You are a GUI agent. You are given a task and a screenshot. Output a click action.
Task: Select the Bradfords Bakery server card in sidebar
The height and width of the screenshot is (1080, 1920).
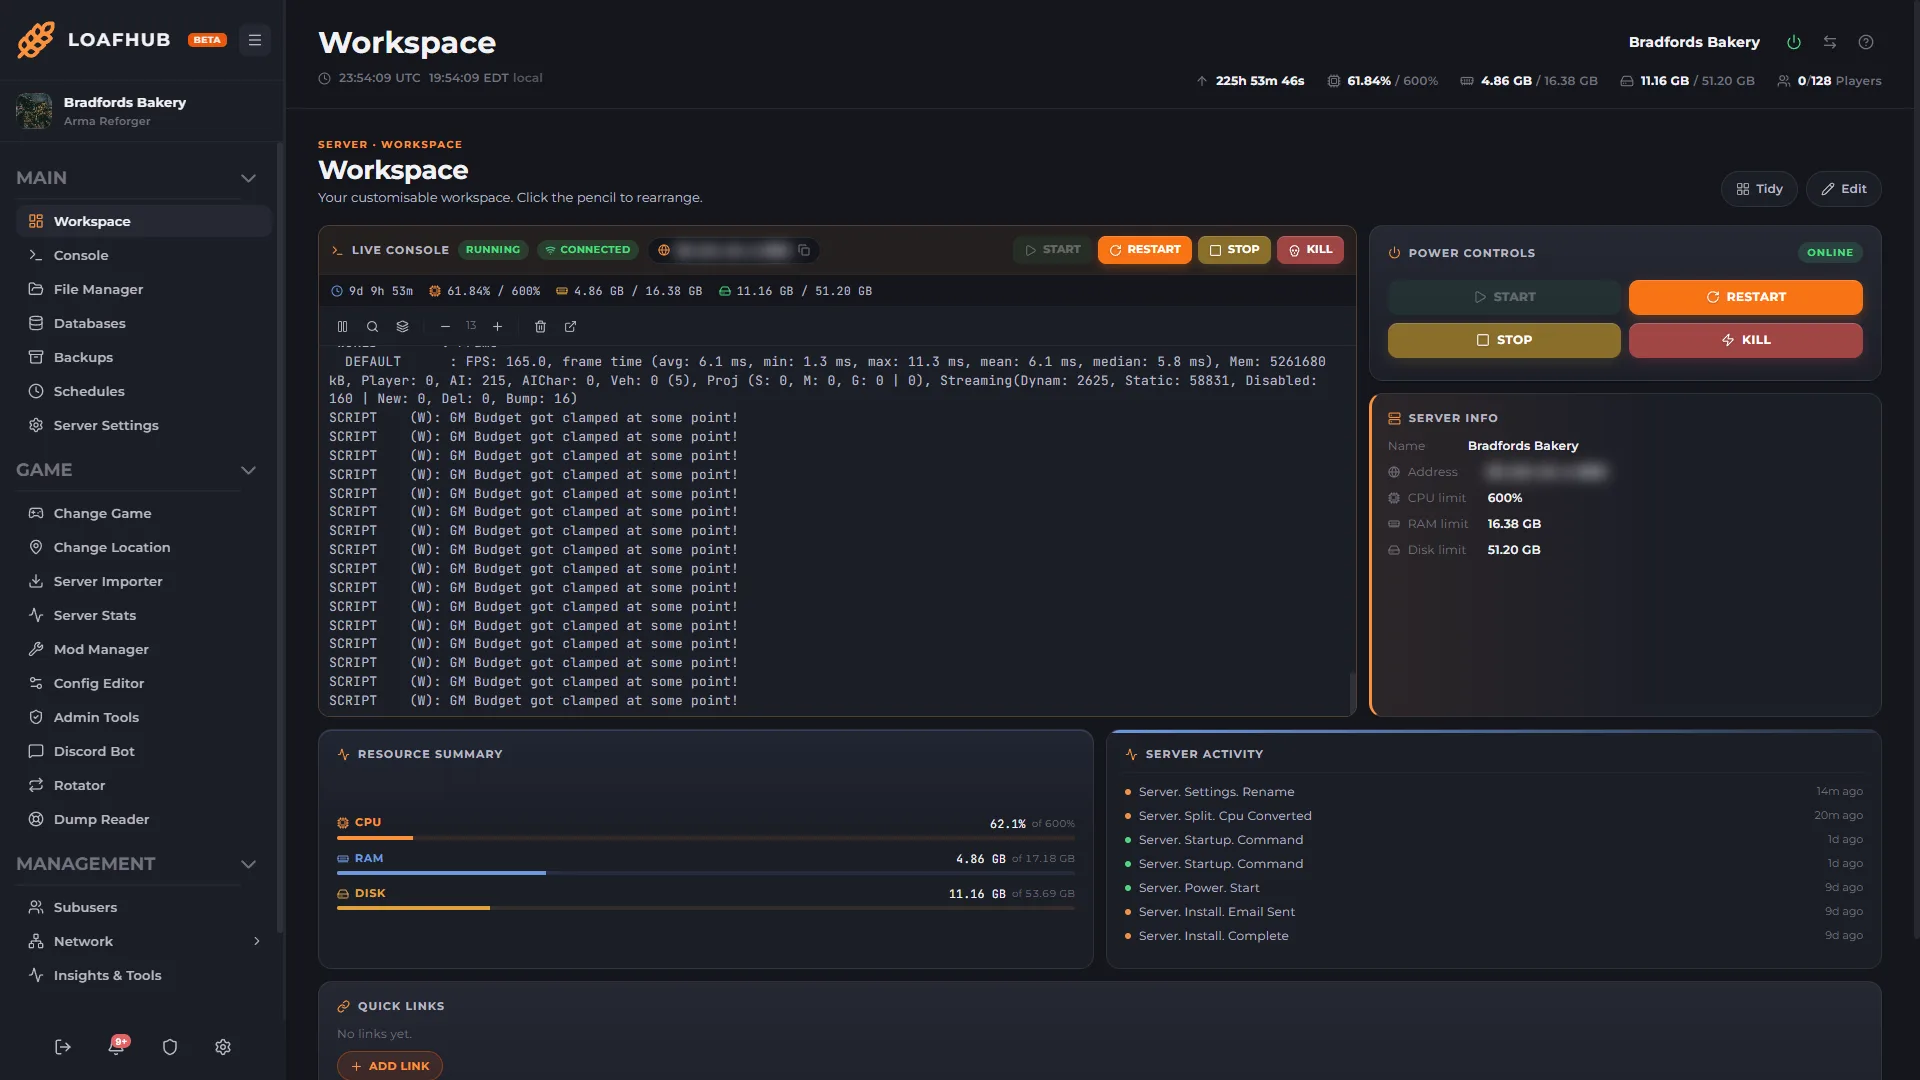point(142,111)
